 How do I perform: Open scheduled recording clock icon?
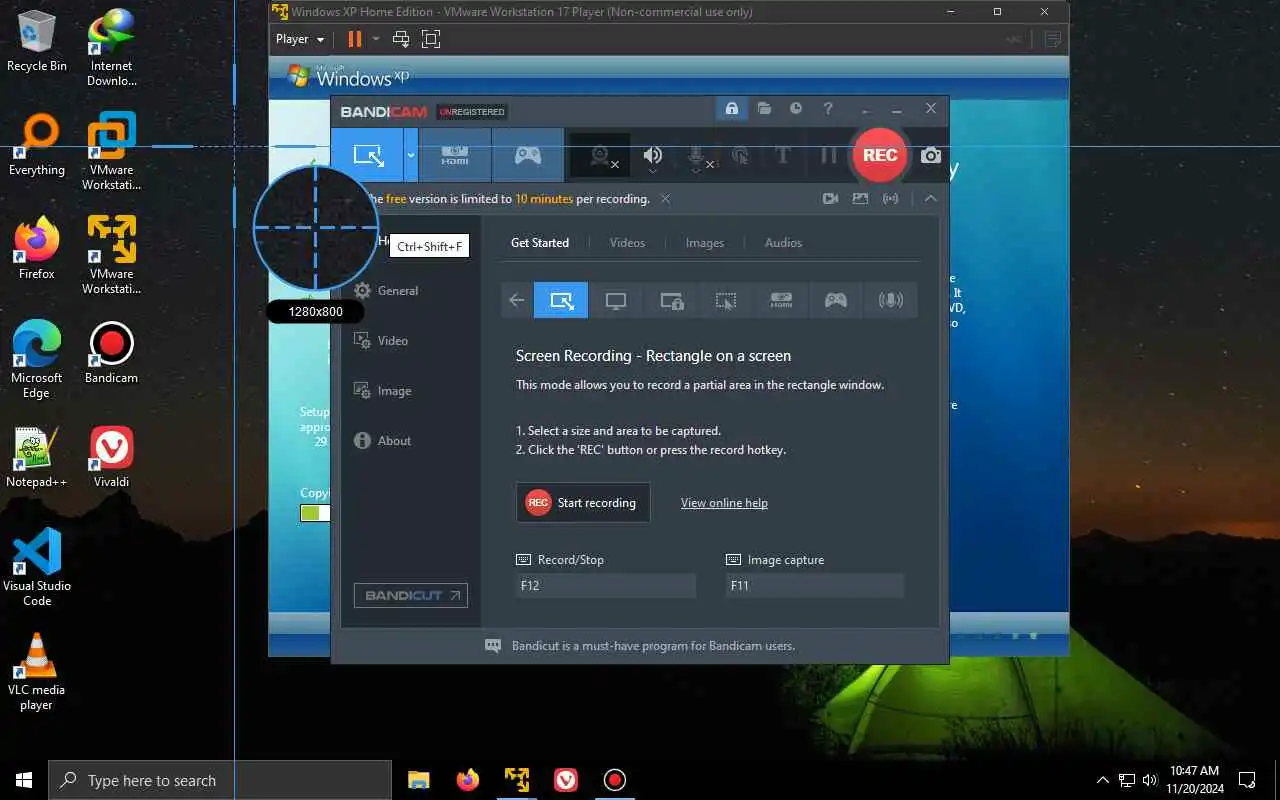[x=796, y=109]
